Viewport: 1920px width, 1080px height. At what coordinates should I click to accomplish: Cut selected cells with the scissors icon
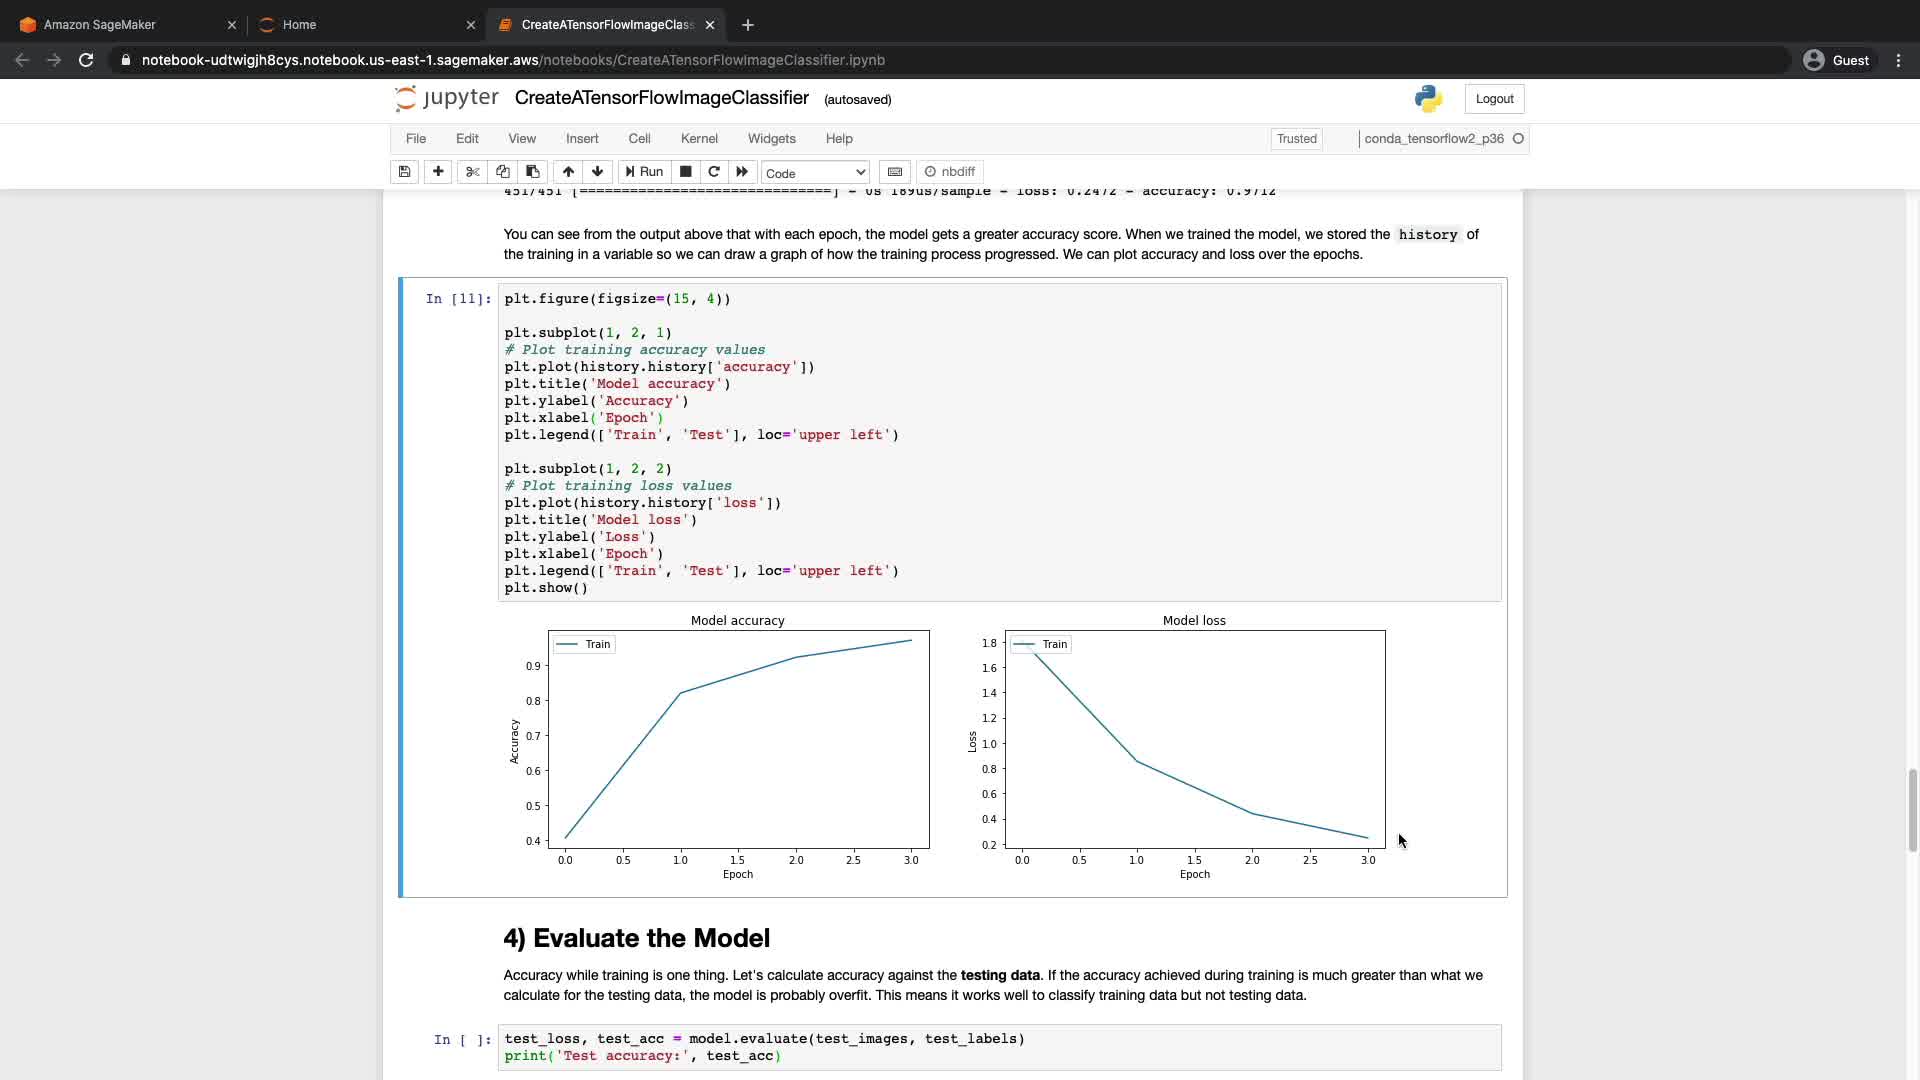(473, 172)
